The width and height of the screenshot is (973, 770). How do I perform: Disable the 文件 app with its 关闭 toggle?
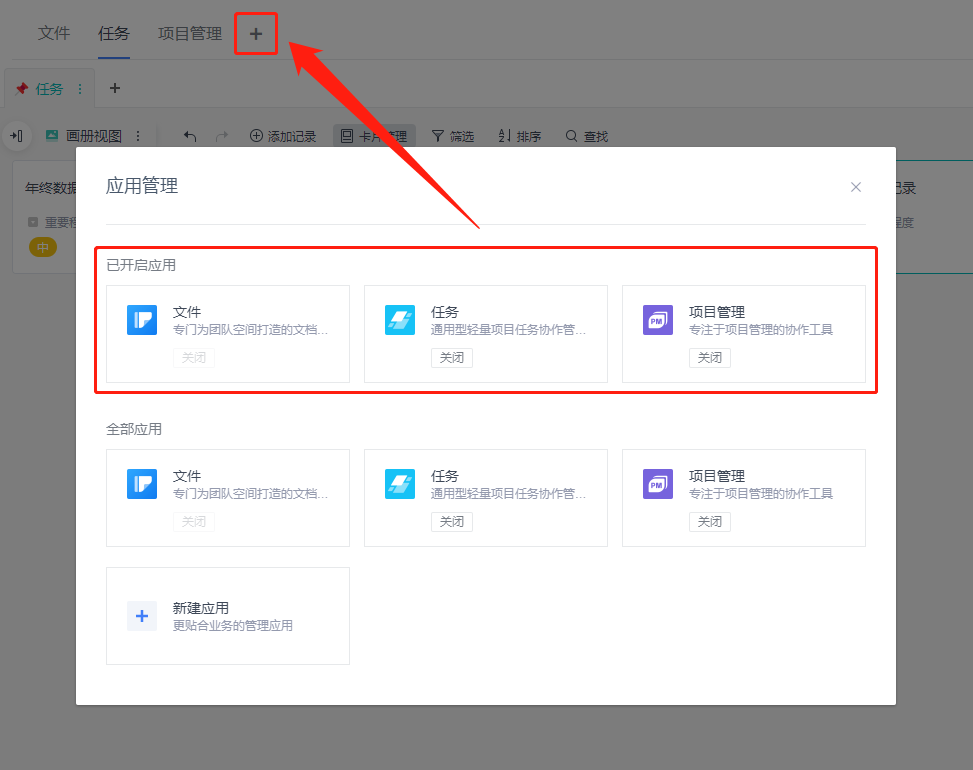[193, 357]
